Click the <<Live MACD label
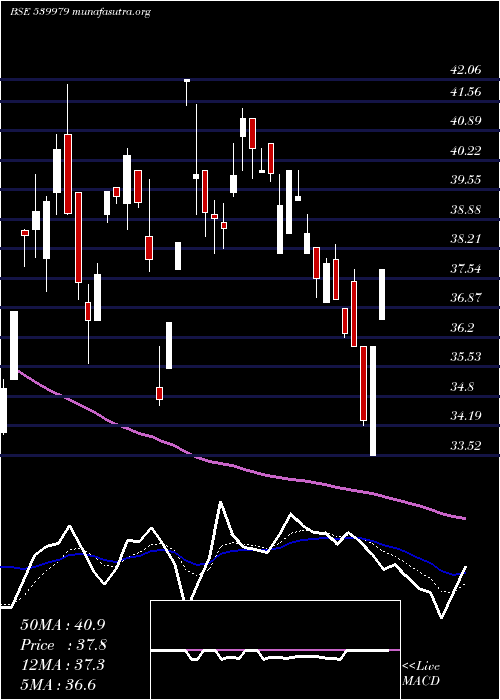The width and height of the screenshot is (500, 700). click(421, 674)
